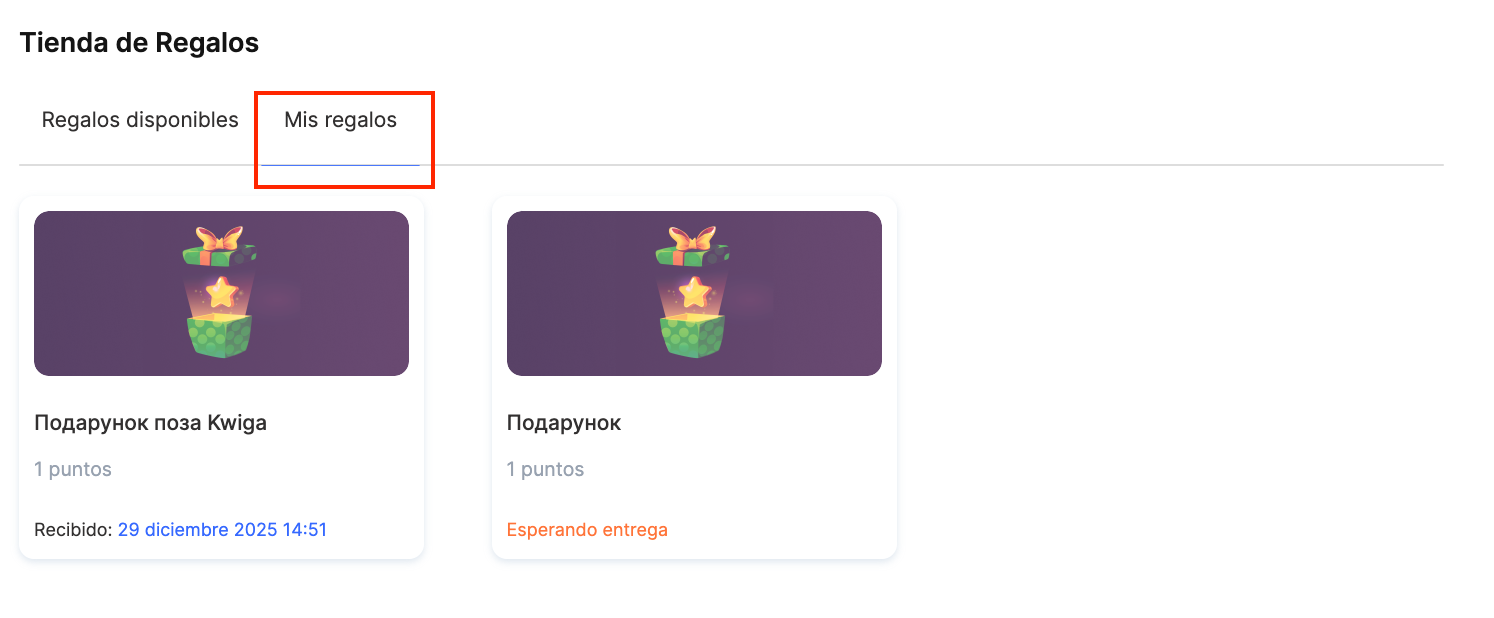This screenshot has height=618, width=1494.
Task: Click 1 puntos on the Подарунок card
Action: coord(546,469)
